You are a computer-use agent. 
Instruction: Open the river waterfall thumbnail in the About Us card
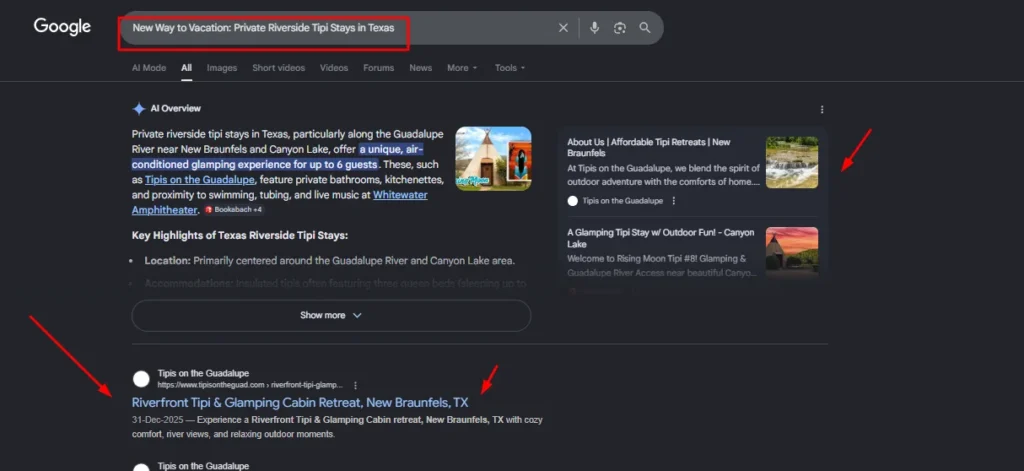click(x=792, y=163)
